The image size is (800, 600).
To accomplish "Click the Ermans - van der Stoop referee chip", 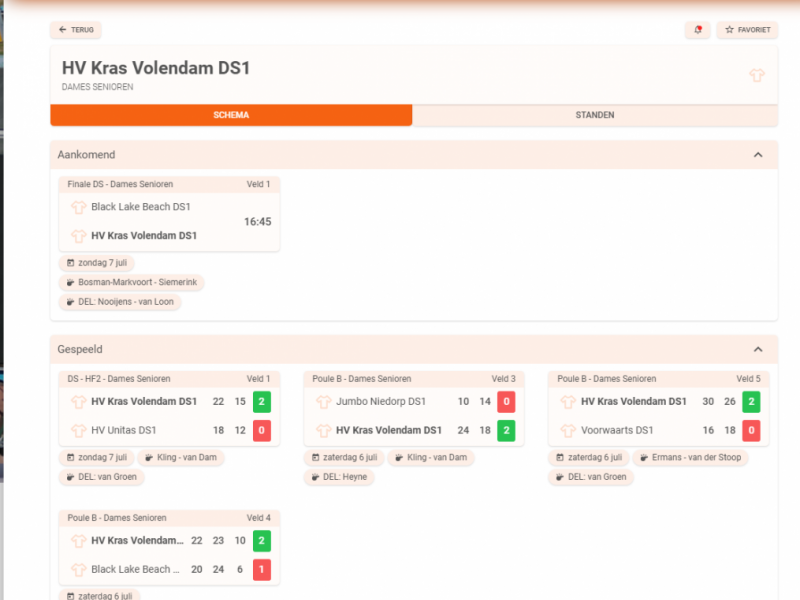I will click(691, 457).
